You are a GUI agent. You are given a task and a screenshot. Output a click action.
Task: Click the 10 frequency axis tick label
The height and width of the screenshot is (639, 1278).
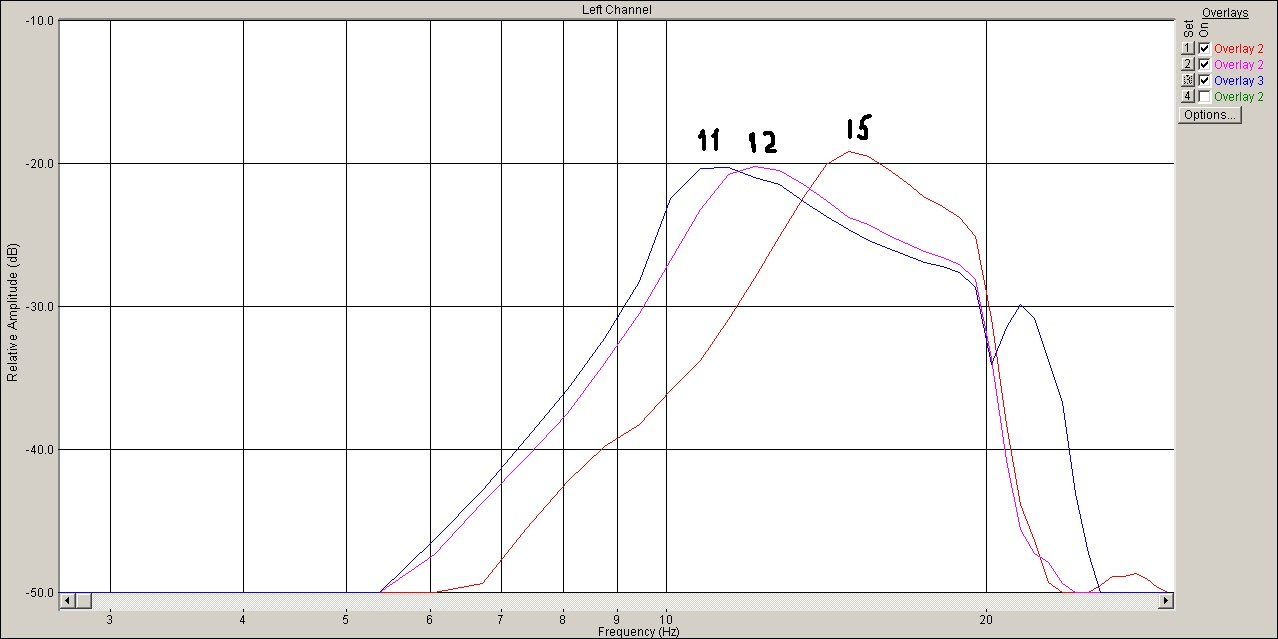pyautogui.click(x=666, y=619)
